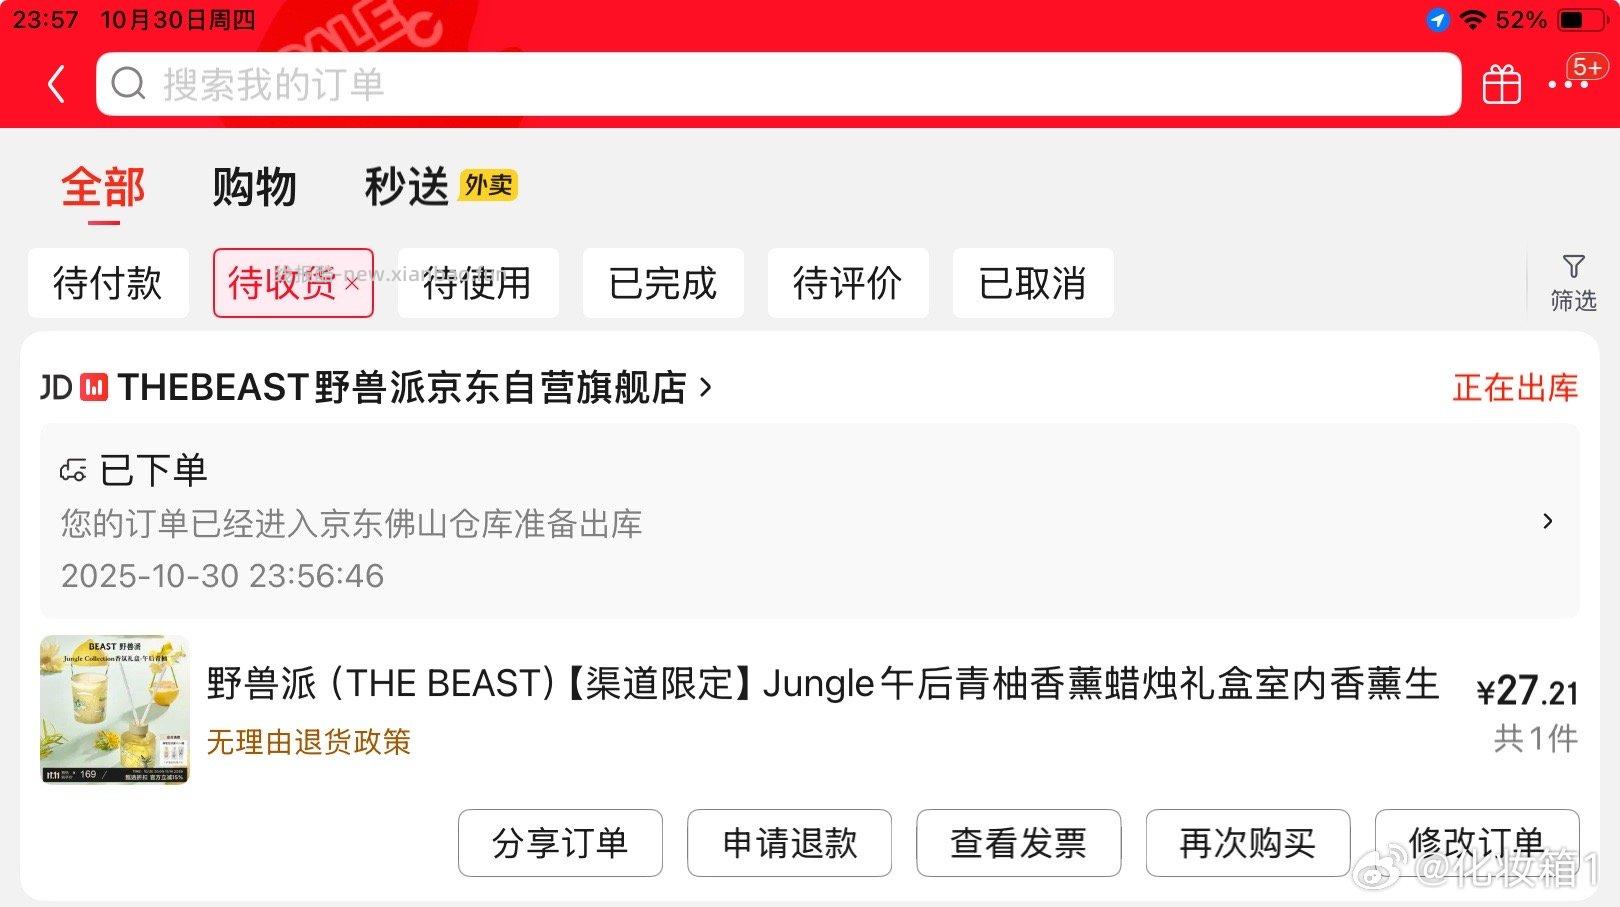Click the 查看发票 button
Viewport: 1620px width, 907px height.
[1018, 843]
